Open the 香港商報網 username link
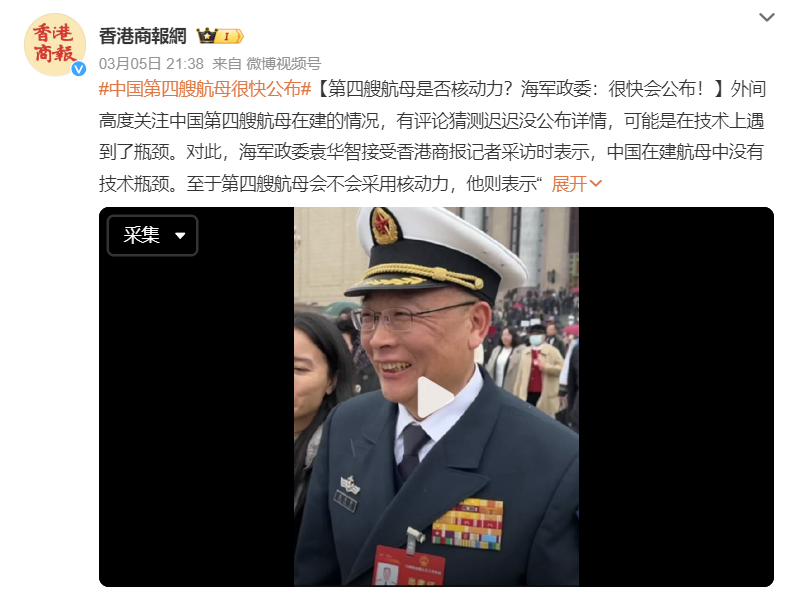This screenshot has height=599, width=797. [143, 36]
